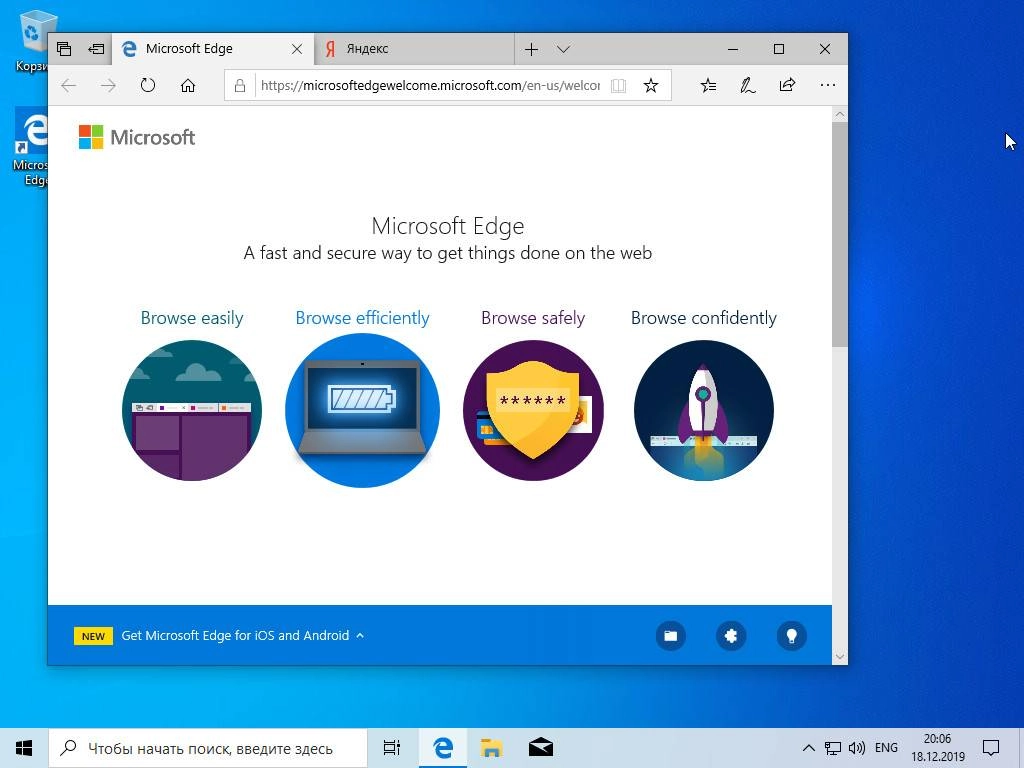
Task: Show hidden system tray icons
Action: click(808, 748)
